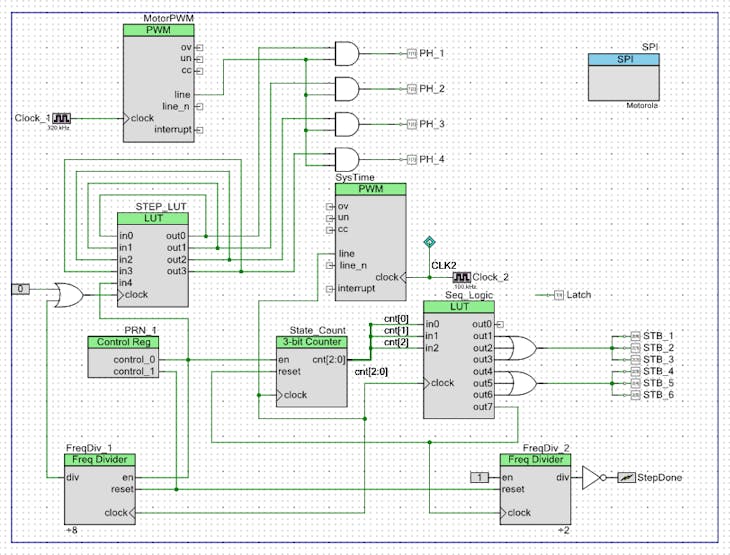Viewport: 730px width, 555px height.
Task: Select the PH_4 output pin
Action: [x=412, y=160]
